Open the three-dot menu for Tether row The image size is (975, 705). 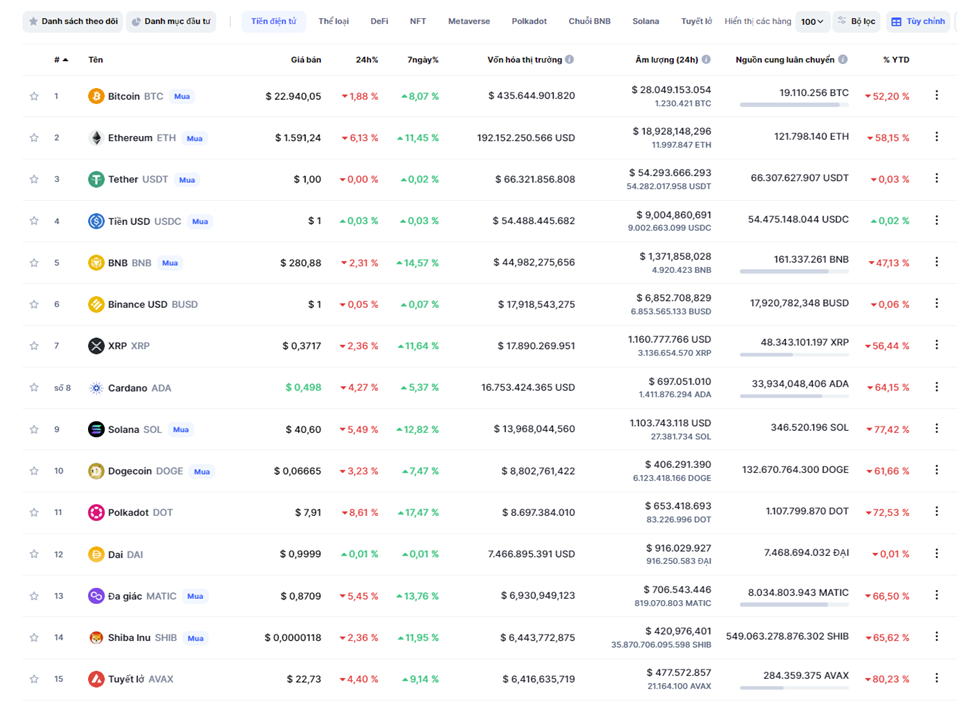(936, 178)
